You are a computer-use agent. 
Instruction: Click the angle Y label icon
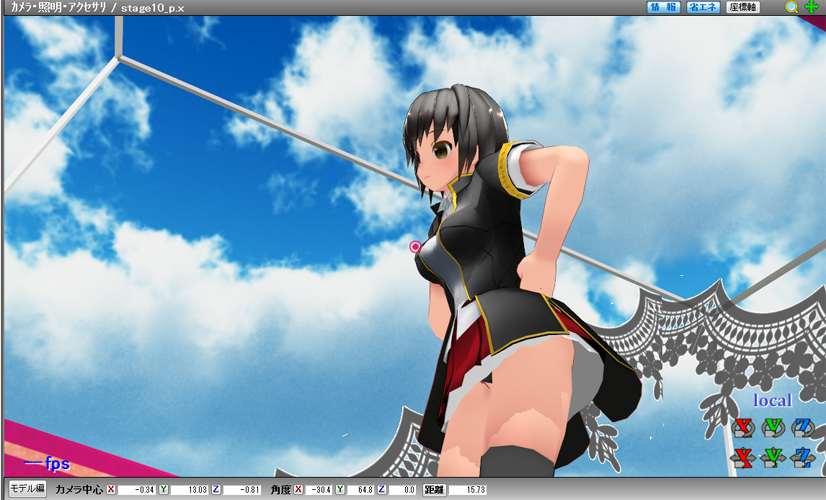click(340, 489)
